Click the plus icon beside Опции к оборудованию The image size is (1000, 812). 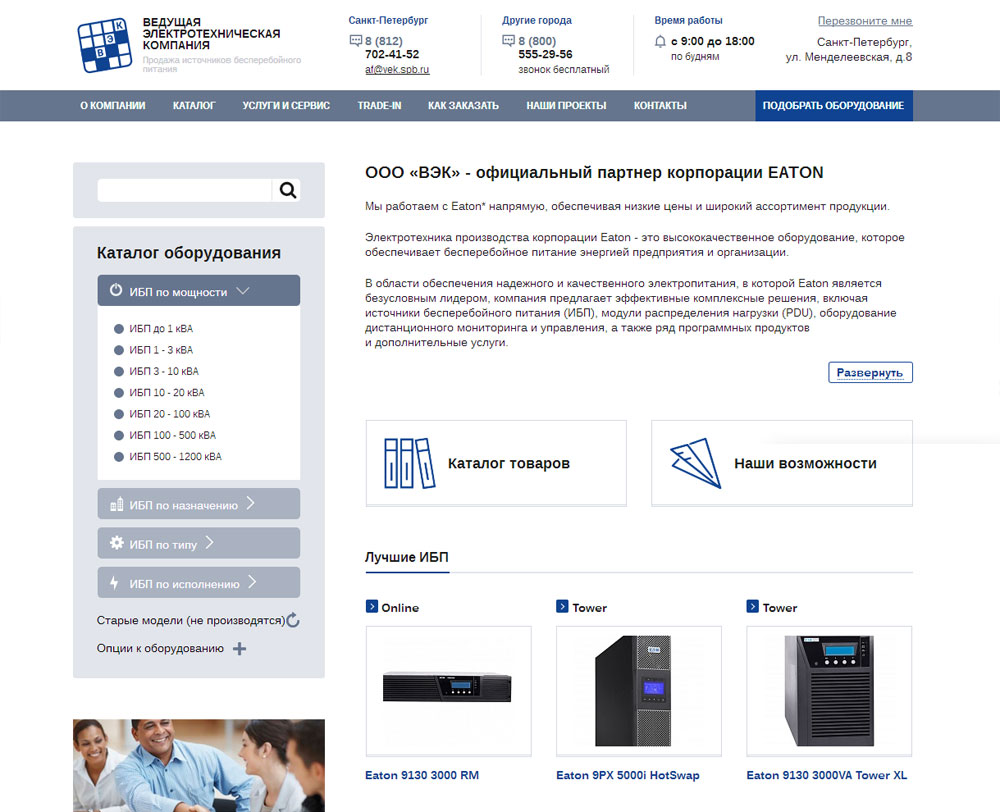tap(239, 649)
